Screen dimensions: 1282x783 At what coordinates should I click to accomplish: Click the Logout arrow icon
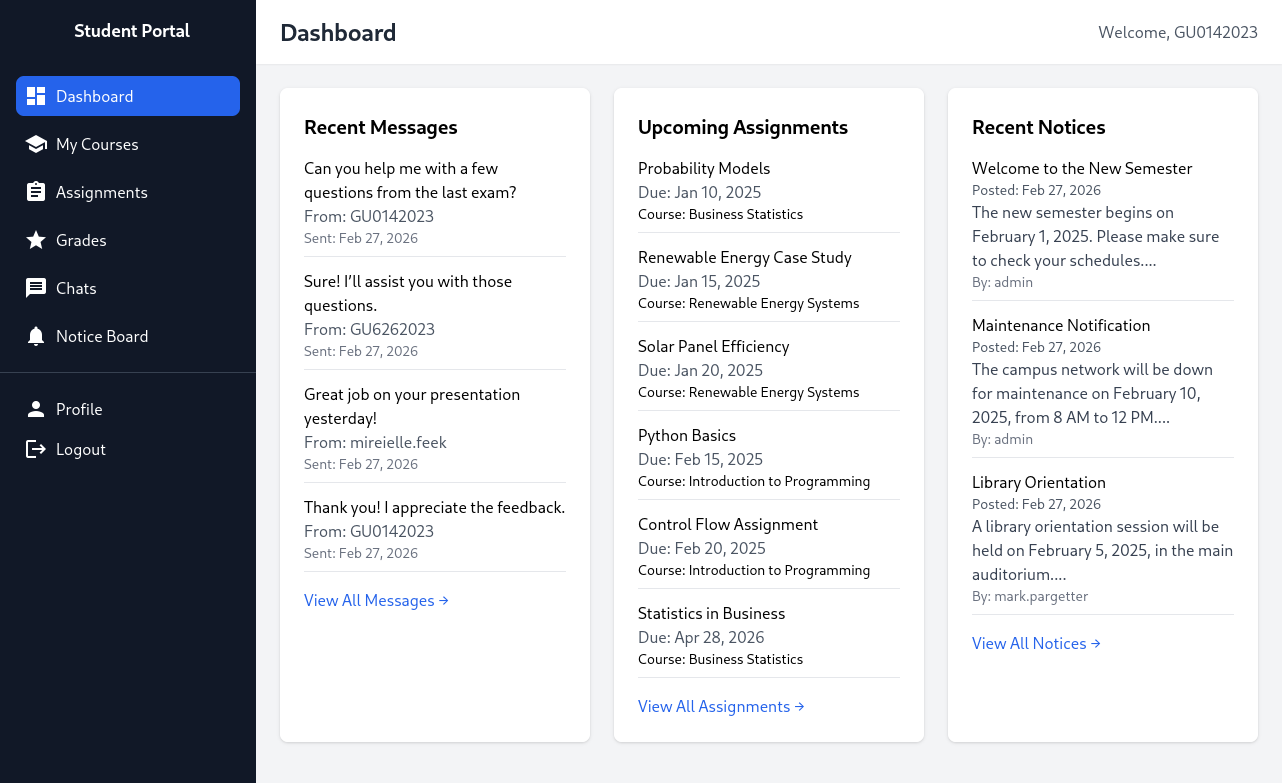tap(36, 449)
